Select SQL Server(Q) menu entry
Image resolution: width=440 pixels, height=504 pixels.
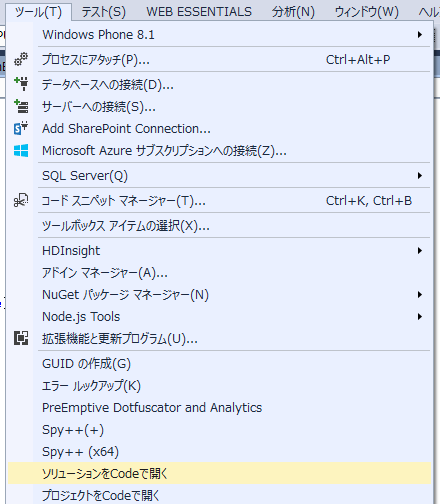219,176
